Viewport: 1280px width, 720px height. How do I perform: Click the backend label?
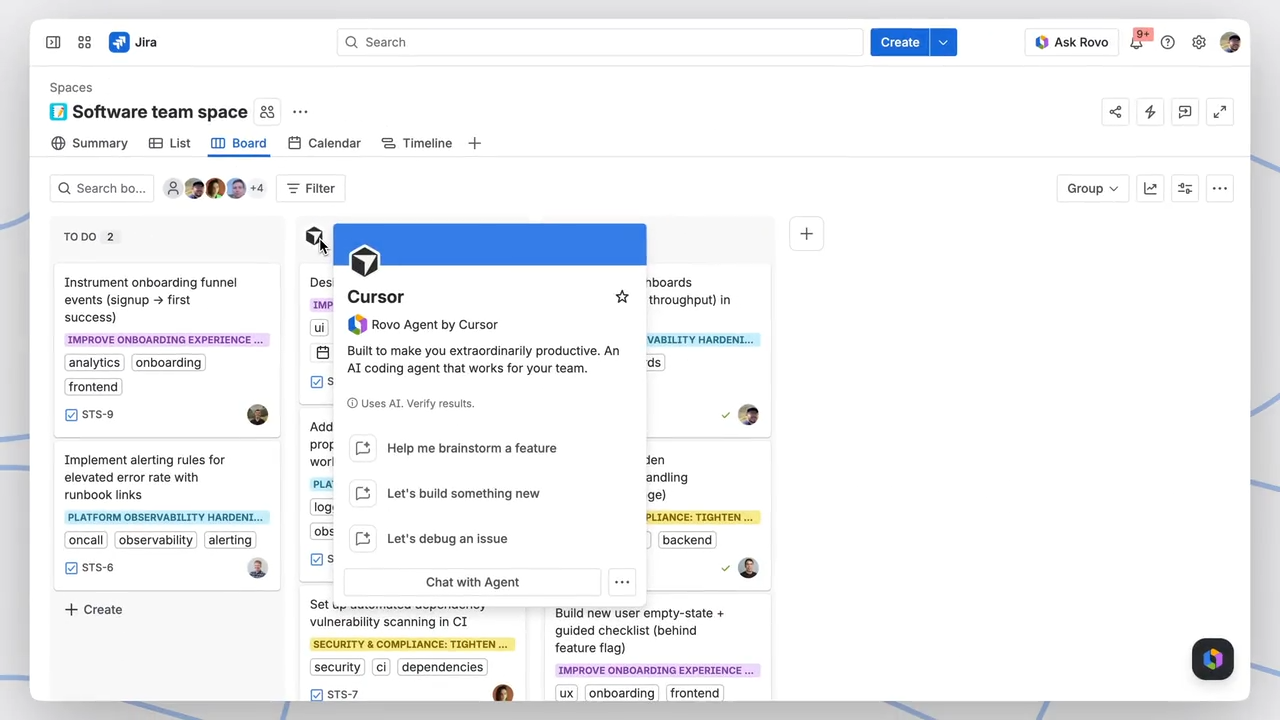tap(687, 540)
